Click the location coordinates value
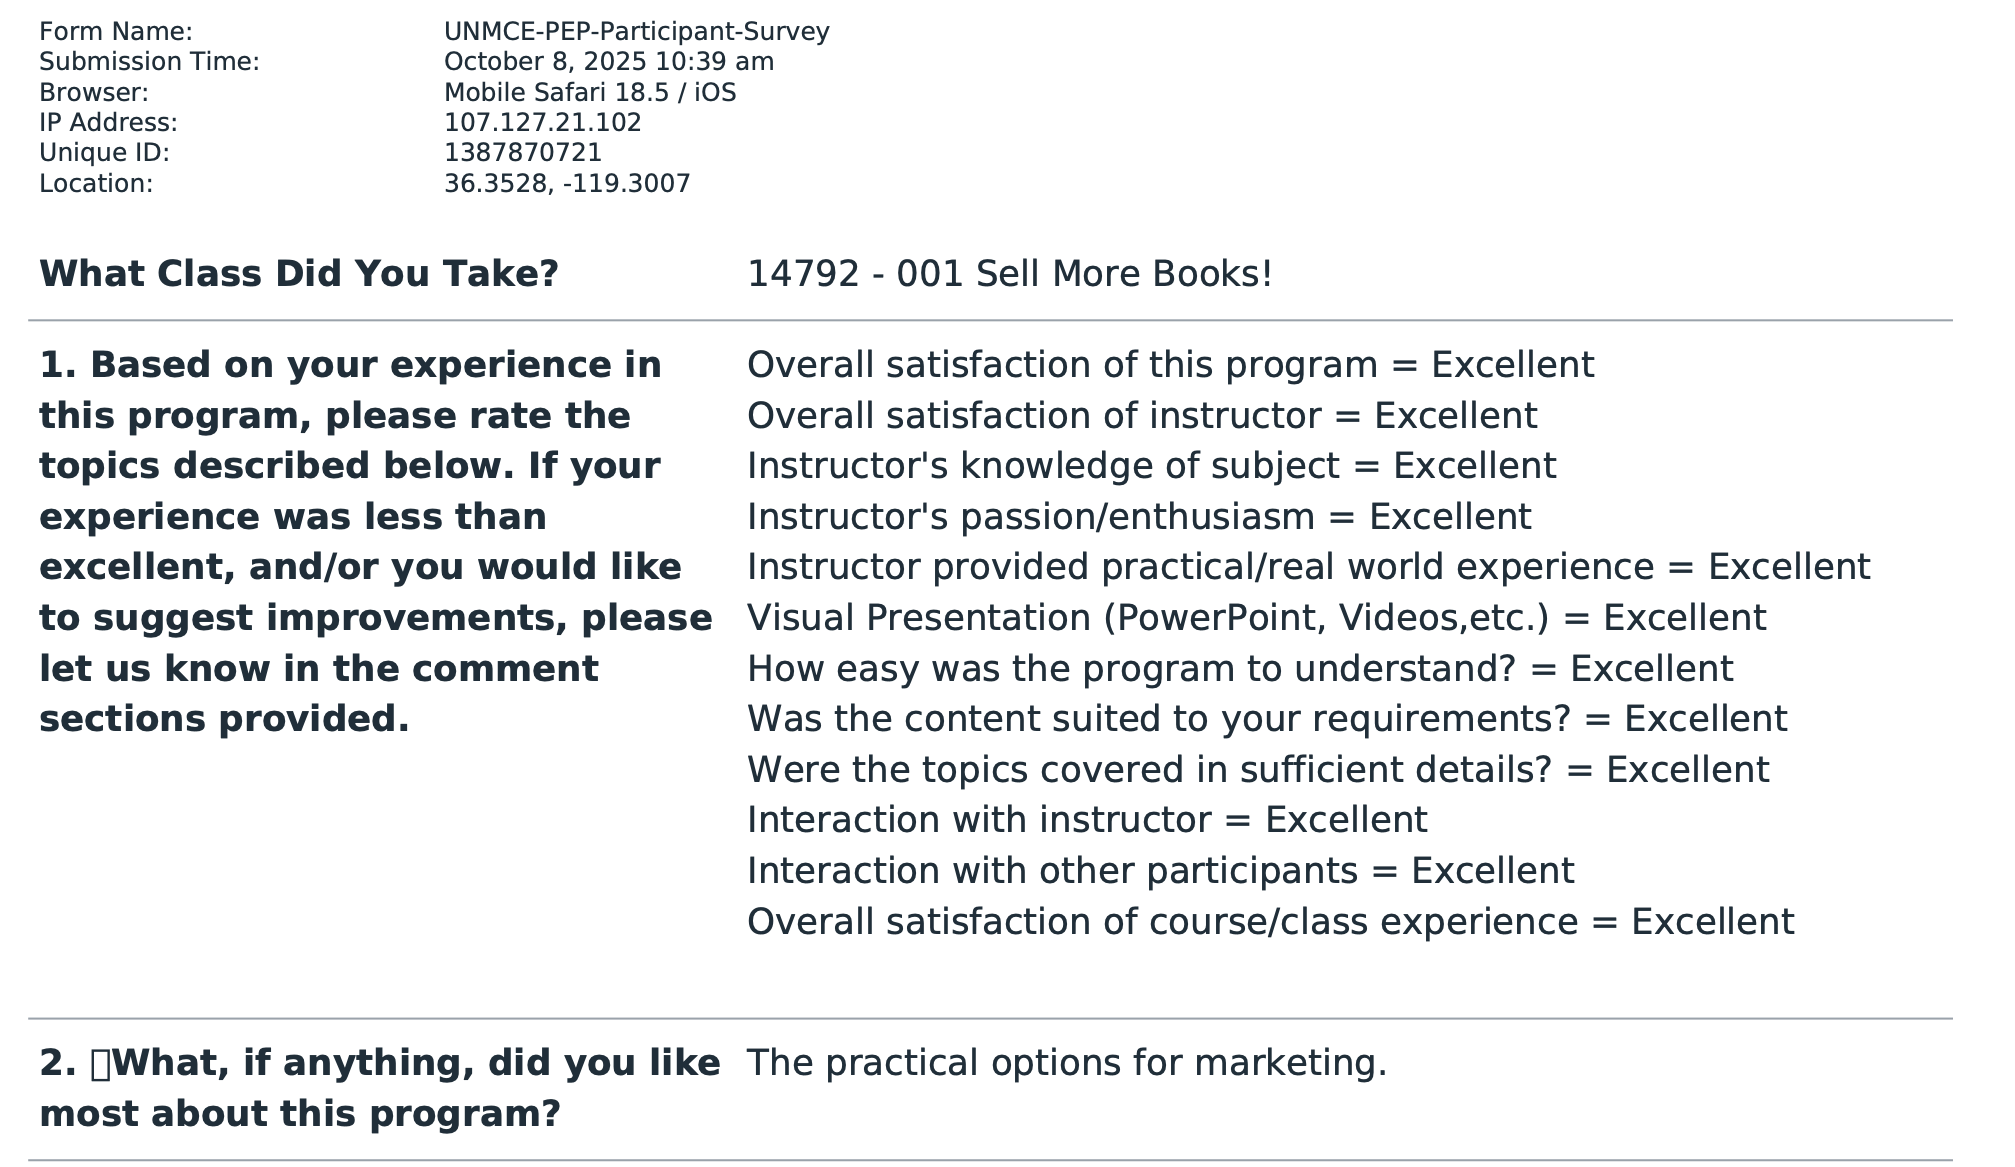 pyautogui.click(x=566, y=184)
